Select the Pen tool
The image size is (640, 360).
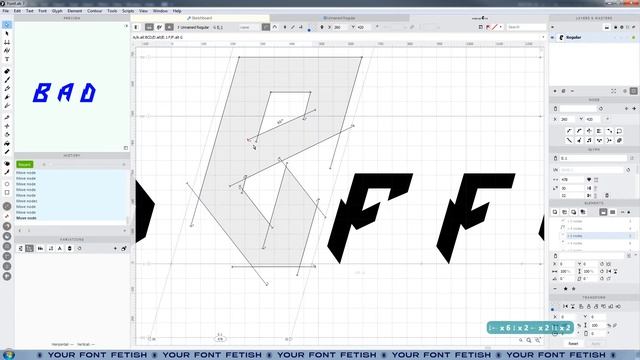[7, 97]
